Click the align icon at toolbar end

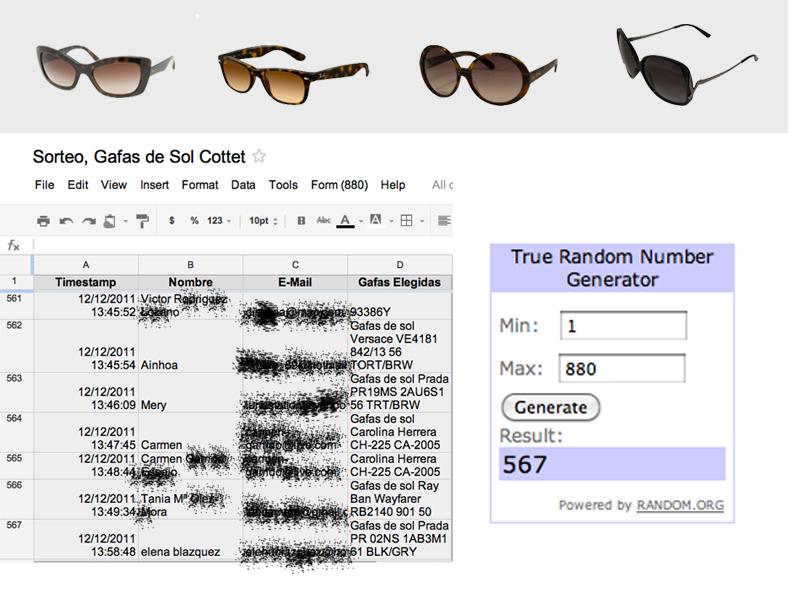[x=444, y=220]
